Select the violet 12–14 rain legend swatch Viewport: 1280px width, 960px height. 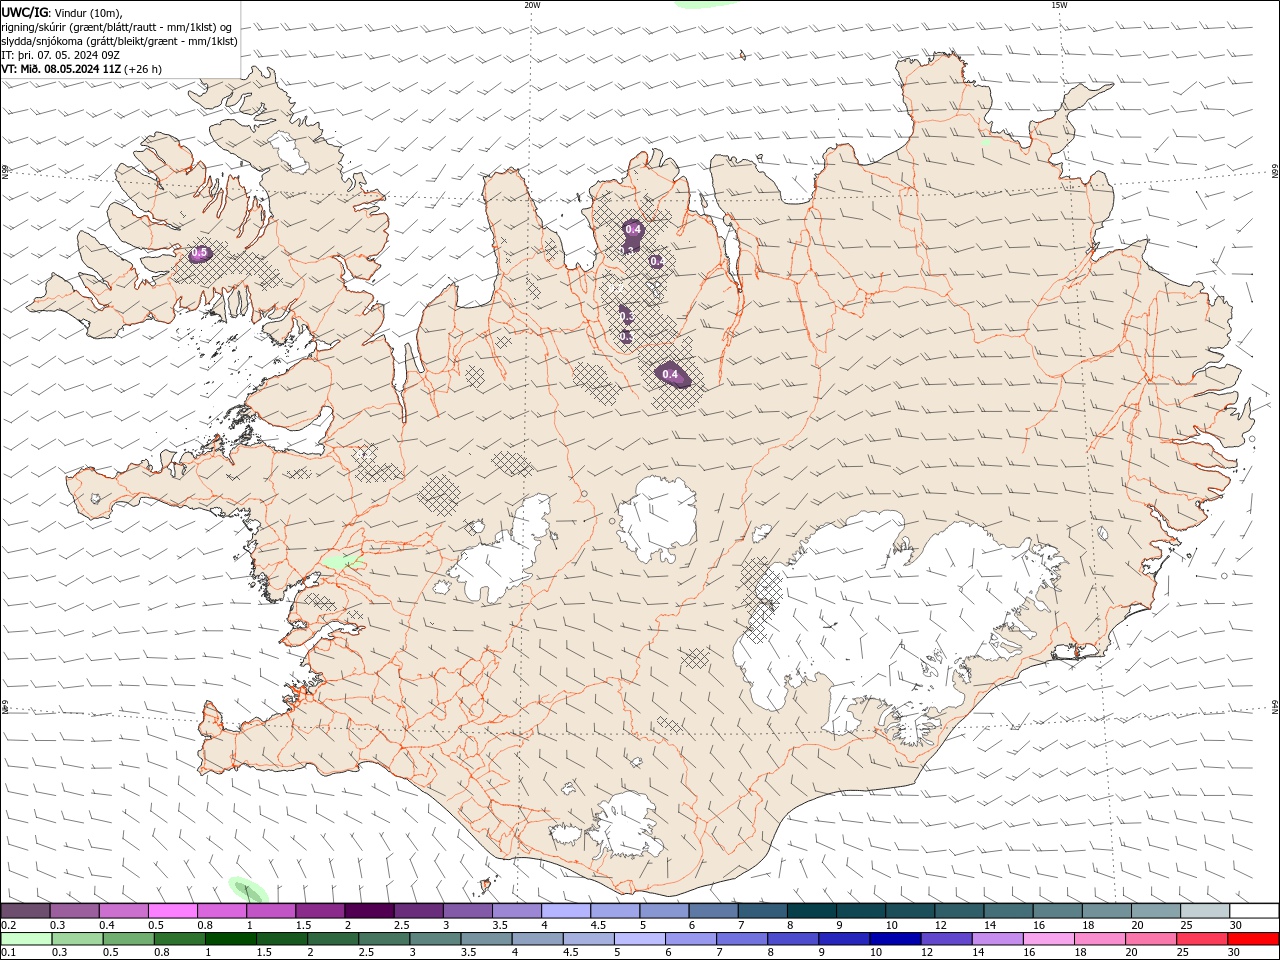(946, 939)
